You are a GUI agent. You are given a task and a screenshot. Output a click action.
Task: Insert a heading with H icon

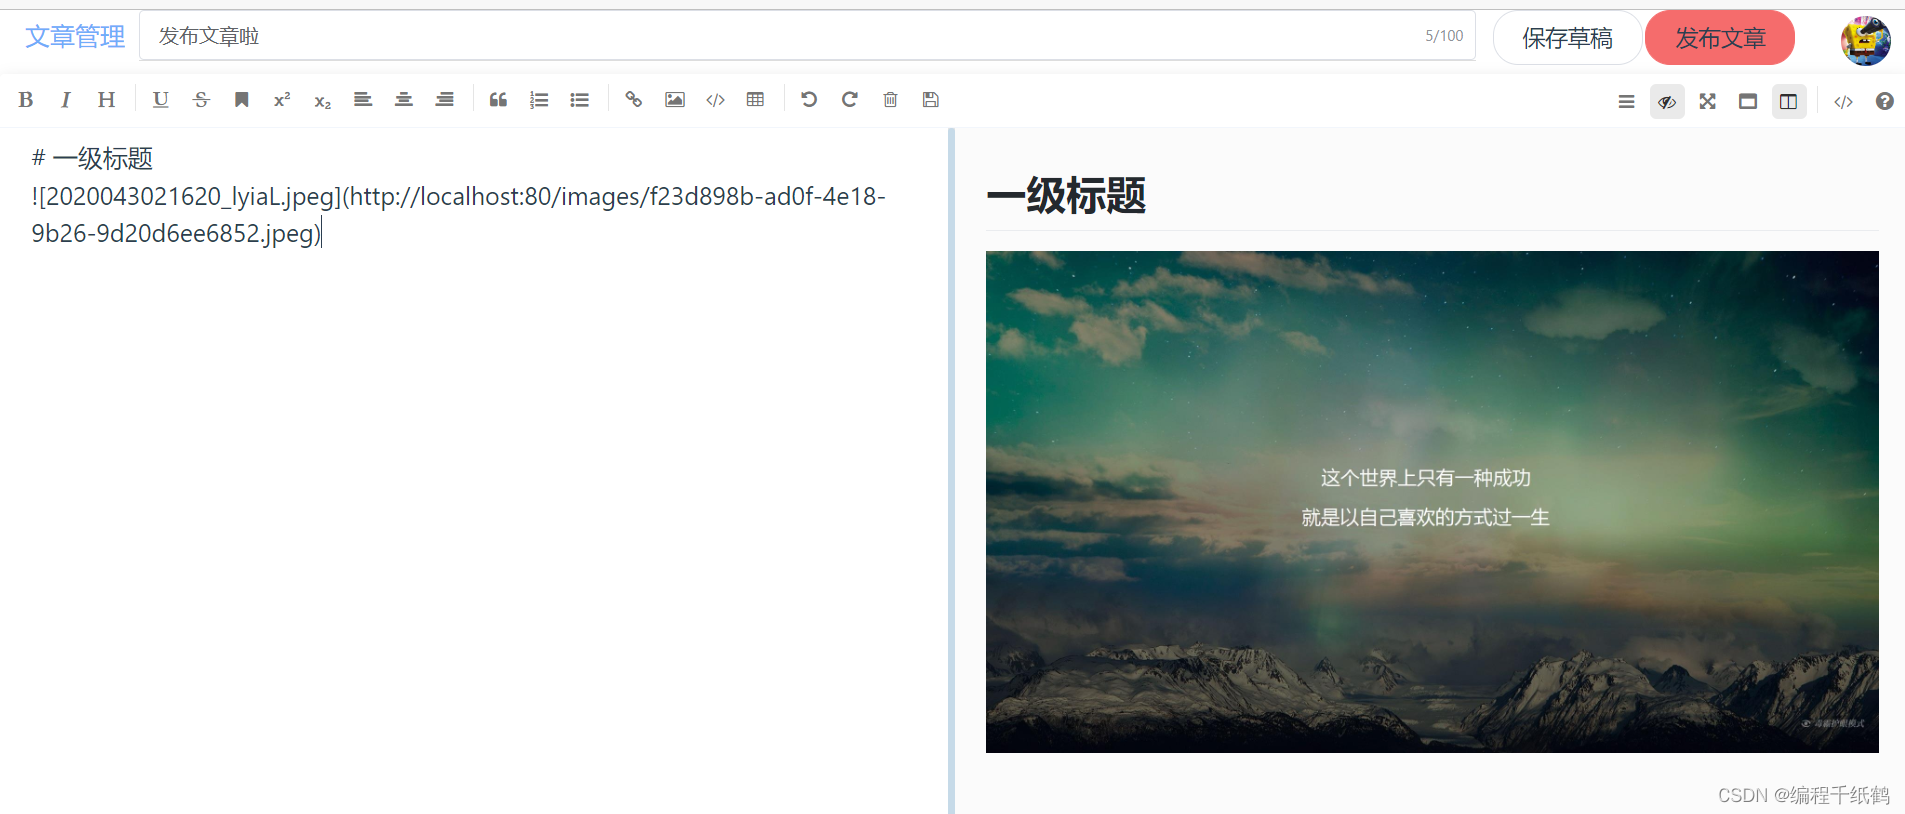click(106, 99)
